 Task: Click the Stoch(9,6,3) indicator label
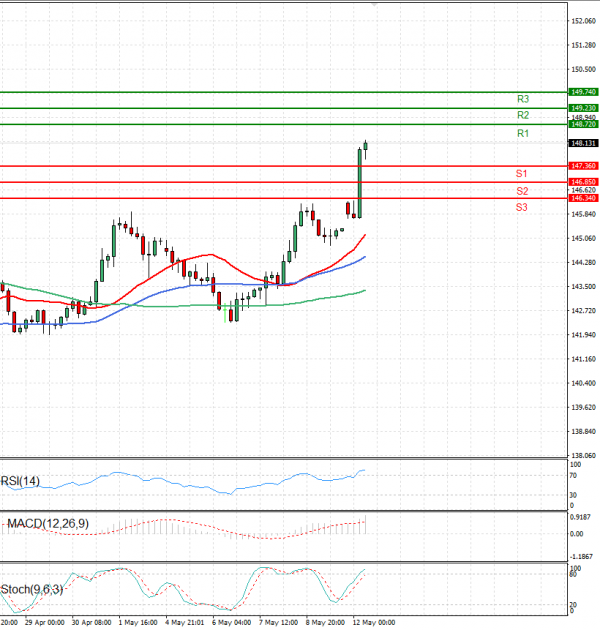[32, 589]
